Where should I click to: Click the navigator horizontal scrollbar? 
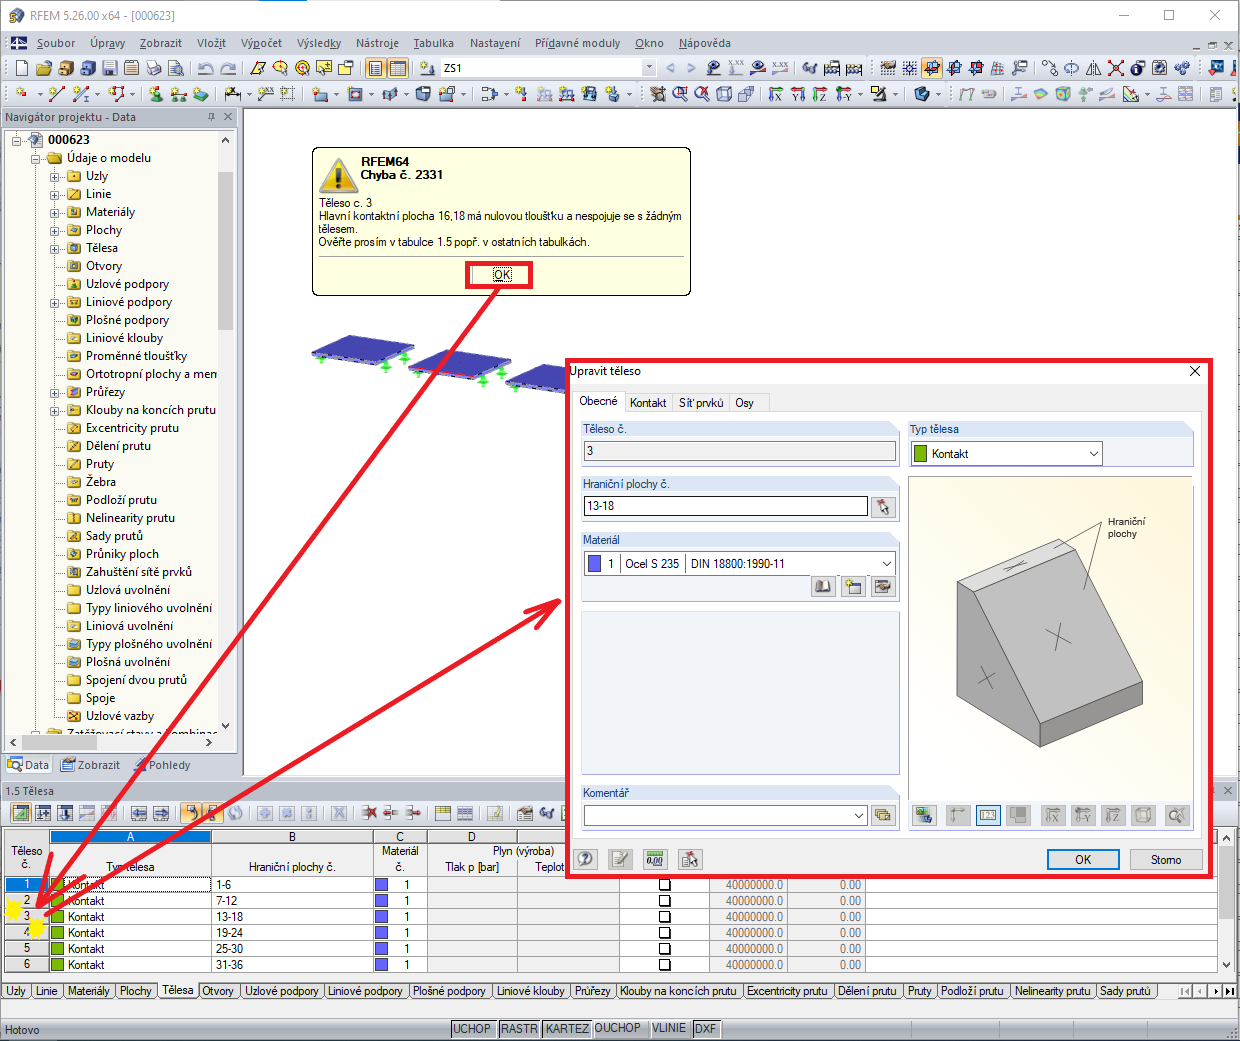pyautogui.click(x=111, y=742)
